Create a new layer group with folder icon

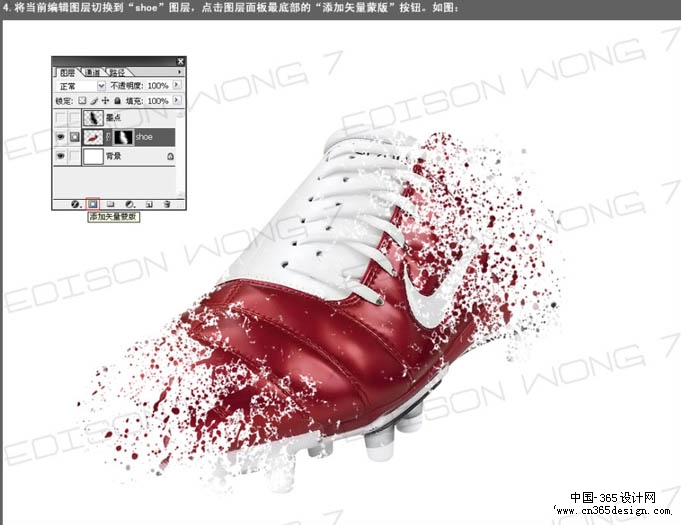pyautogui.click(x=111, y=204)
